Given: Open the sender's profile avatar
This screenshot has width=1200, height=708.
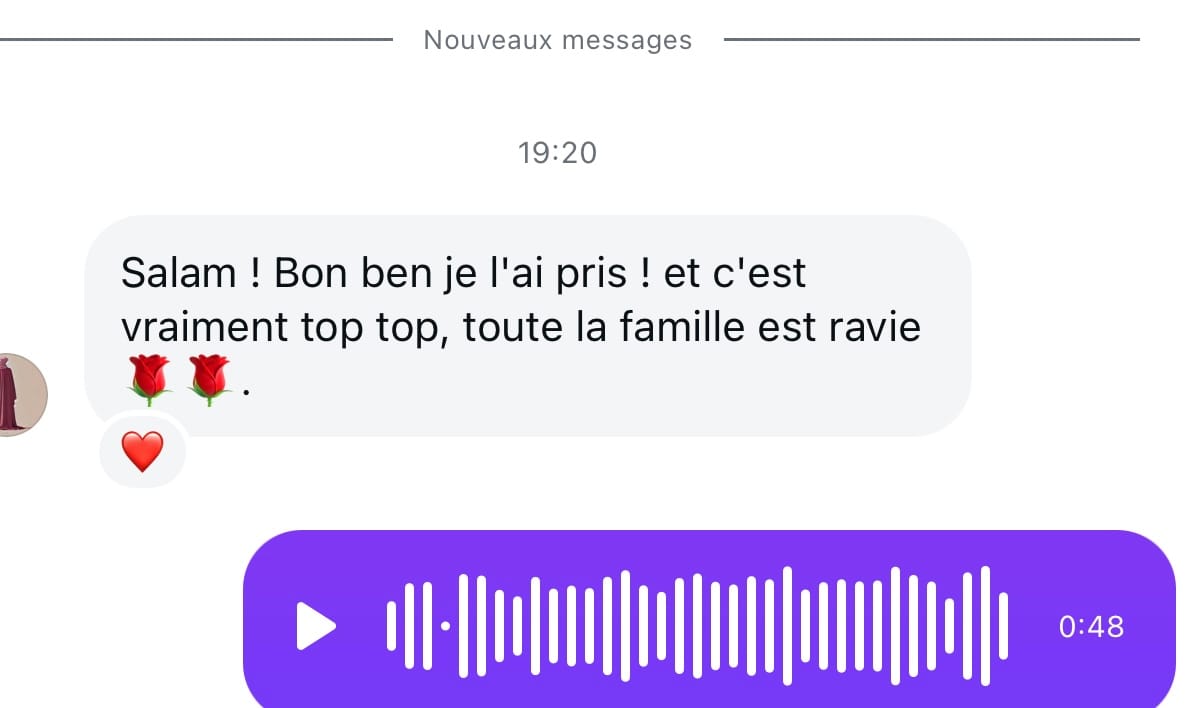Looking at the screenshot, I should point(18,393).
